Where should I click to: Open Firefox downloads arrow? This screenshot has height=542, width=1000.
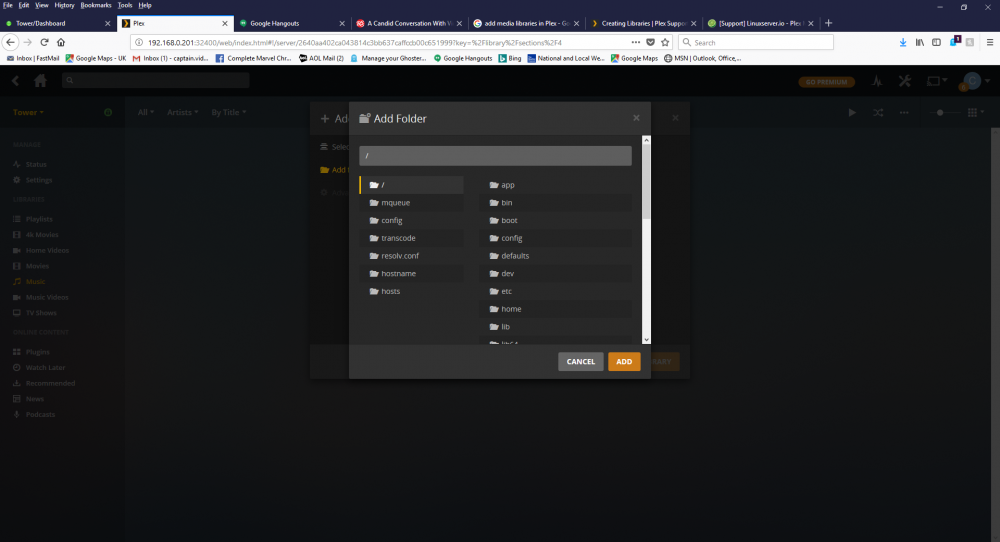903,42
